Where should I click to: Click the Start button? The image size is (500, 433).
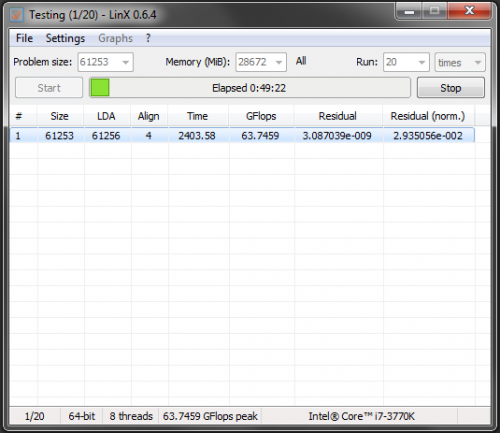point(49,88)
